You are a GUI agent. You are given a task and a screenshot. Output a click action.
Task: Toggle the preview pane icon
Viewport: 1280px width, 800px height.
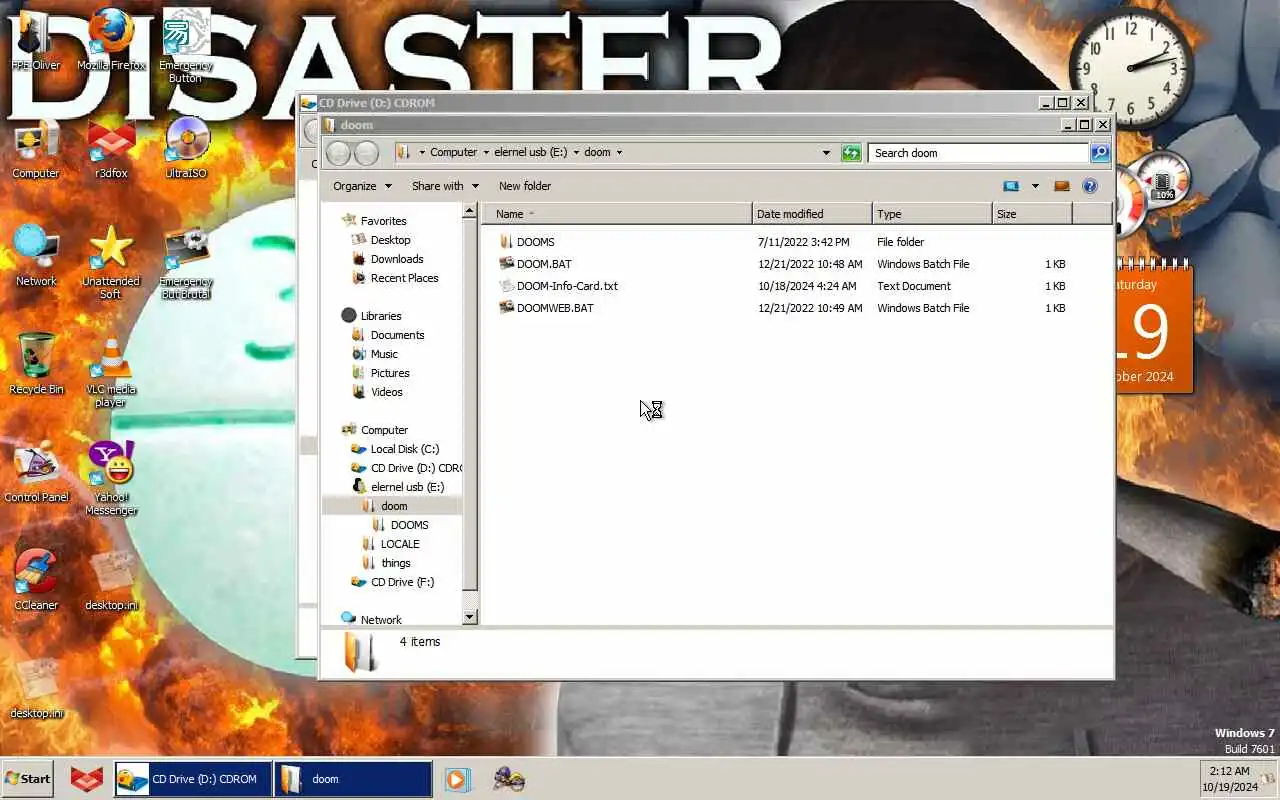click(x=1062, y=186)
